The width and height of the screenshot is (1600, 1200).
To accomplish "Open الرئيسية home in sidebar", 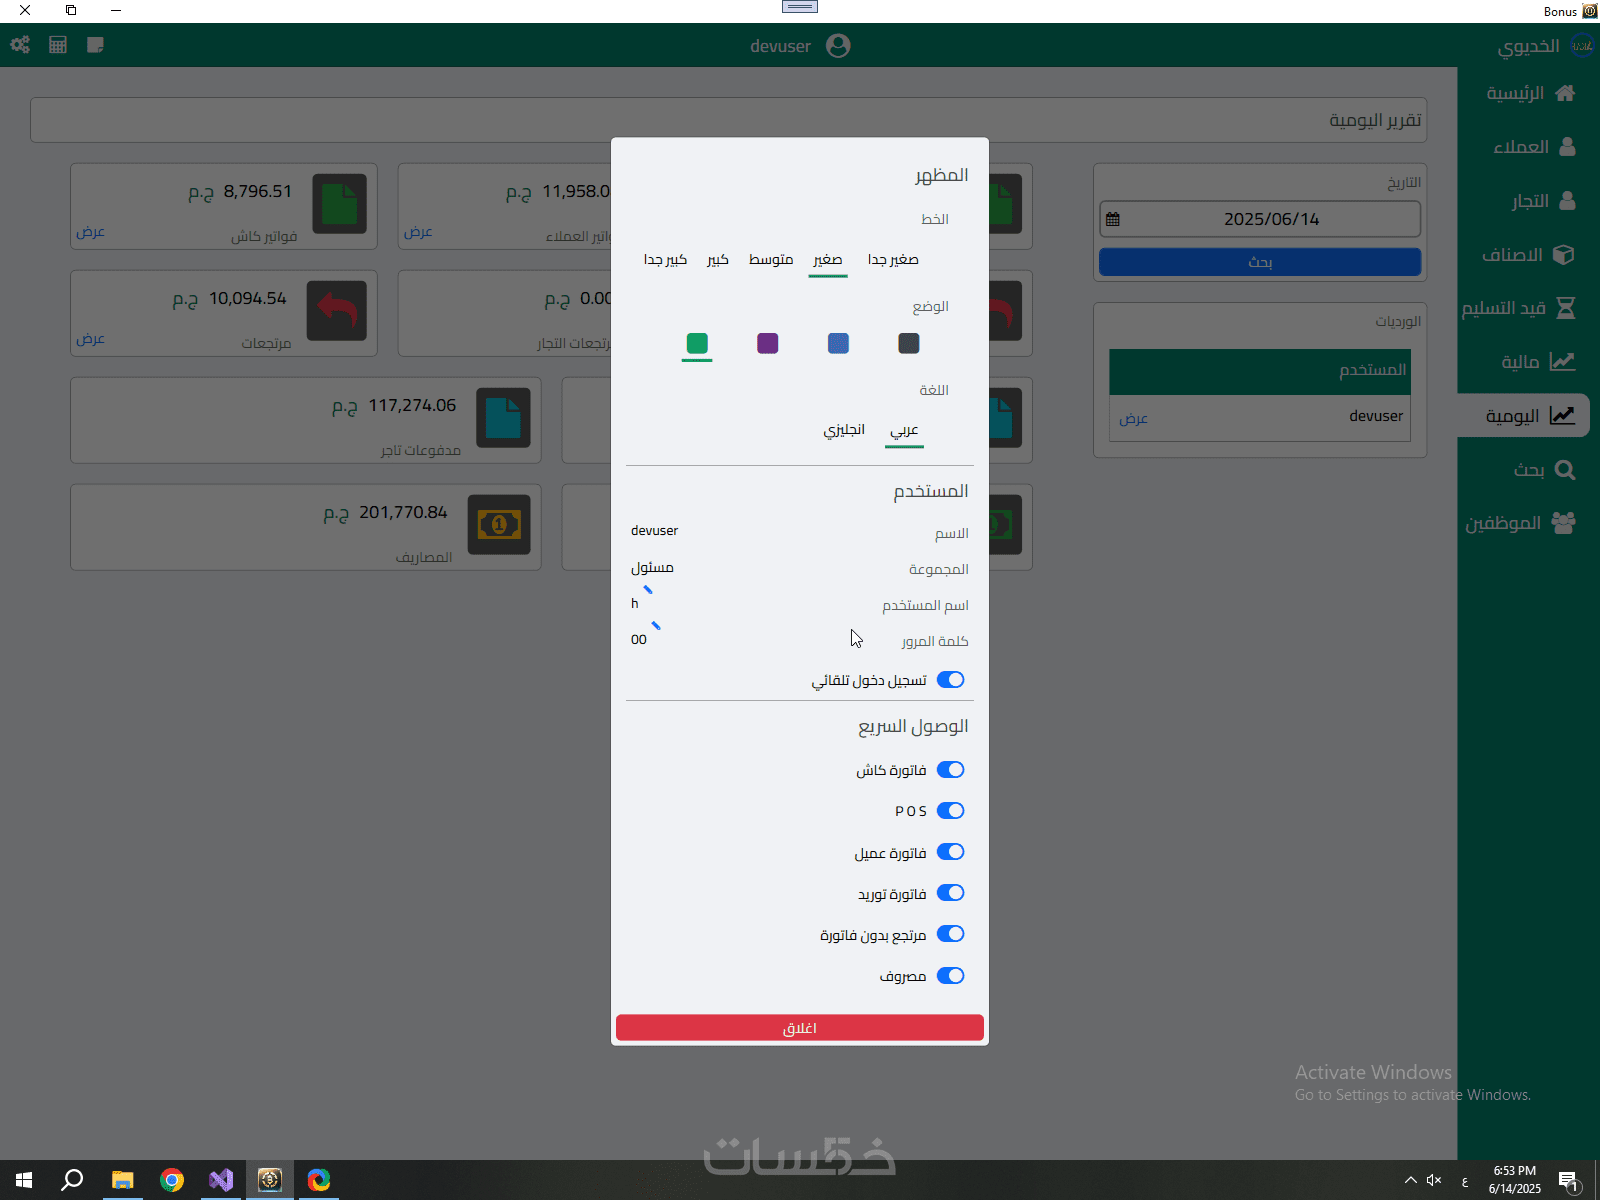I will (x=1529, y=93).
